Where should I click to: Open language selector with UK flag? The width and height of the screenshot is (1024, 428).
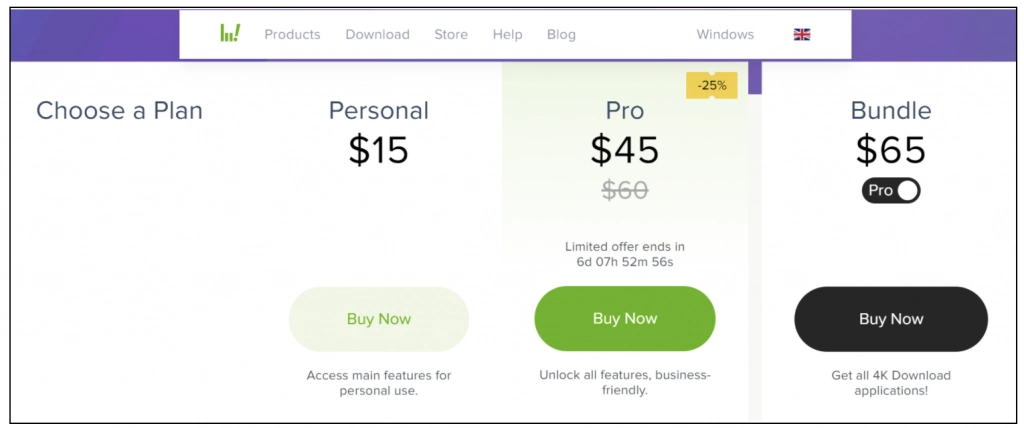(x=802, y=34)
